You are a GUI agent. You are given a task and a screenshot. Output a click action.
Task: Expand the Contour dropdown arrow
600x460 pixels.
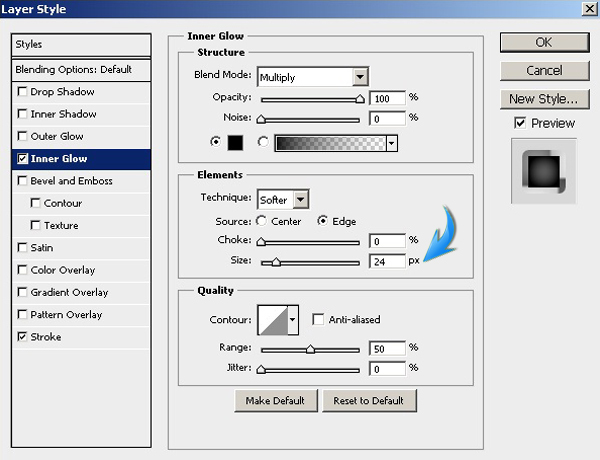pyautogui.click(x=293, y=320)
